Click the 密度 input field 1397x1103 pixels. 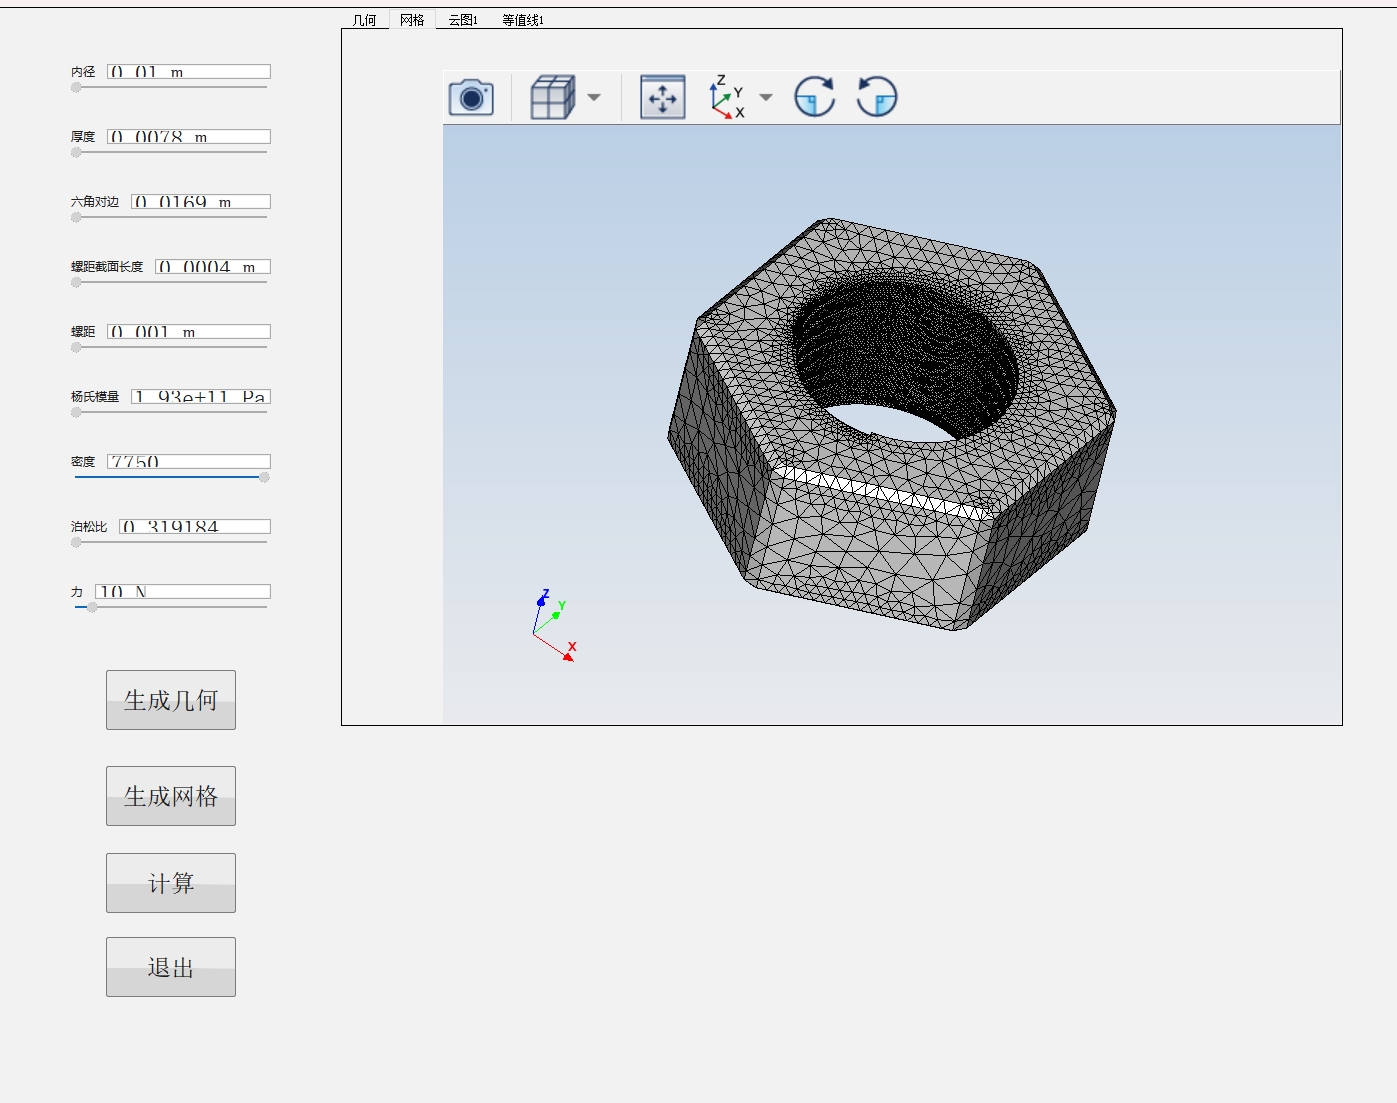point(189,462)
